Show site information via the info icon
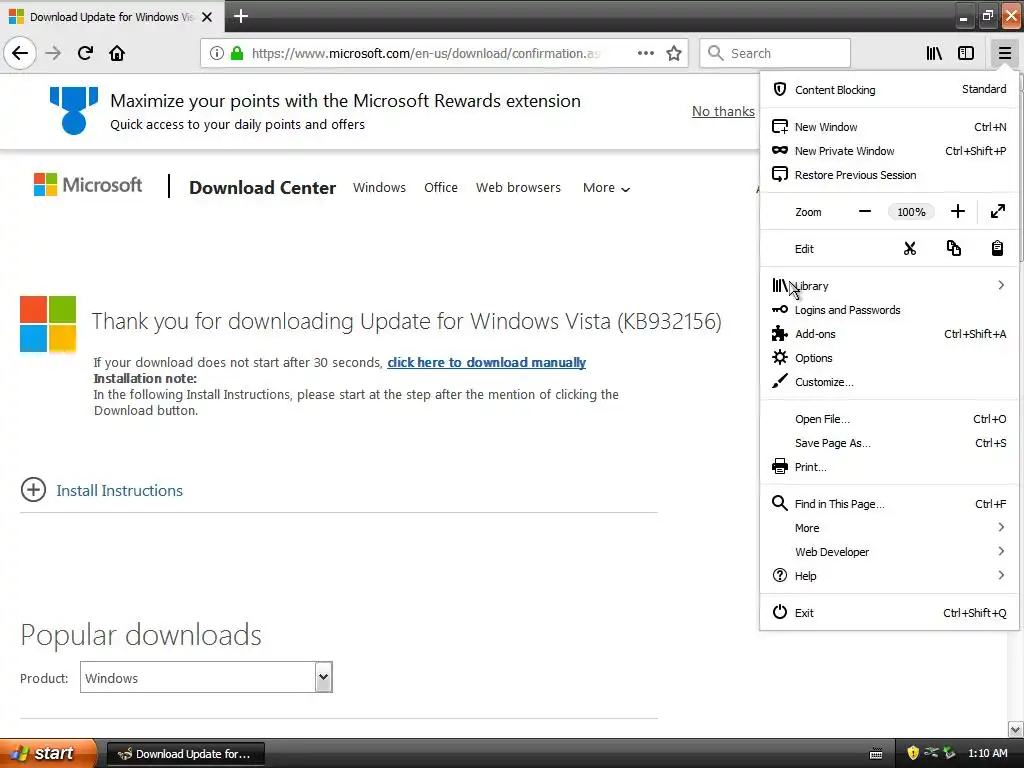 [217, 53]
